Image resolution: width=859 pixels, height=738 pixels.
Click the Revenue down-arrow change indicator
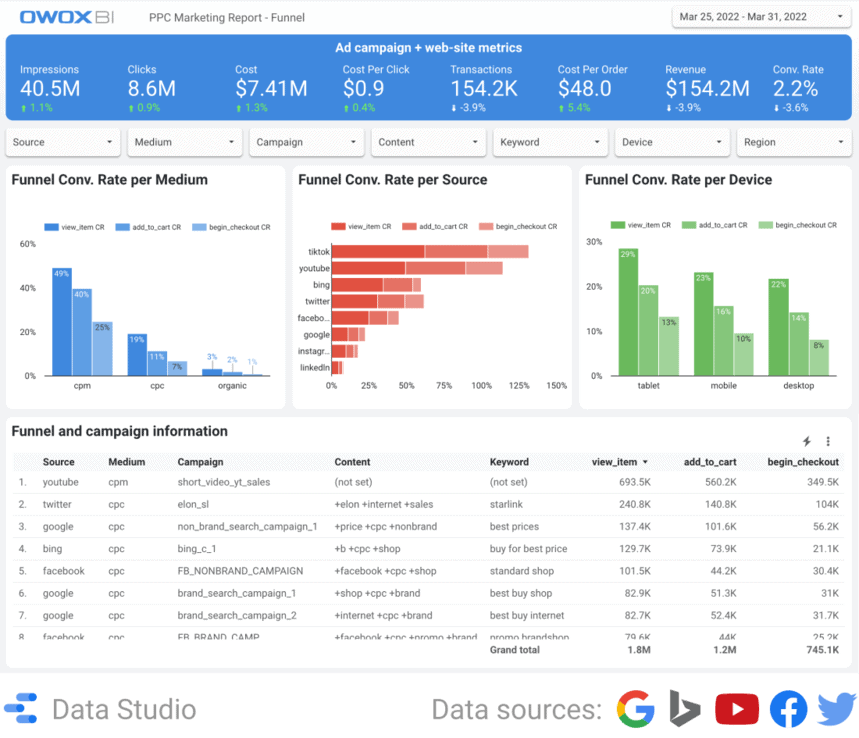[x=669, y=108]
